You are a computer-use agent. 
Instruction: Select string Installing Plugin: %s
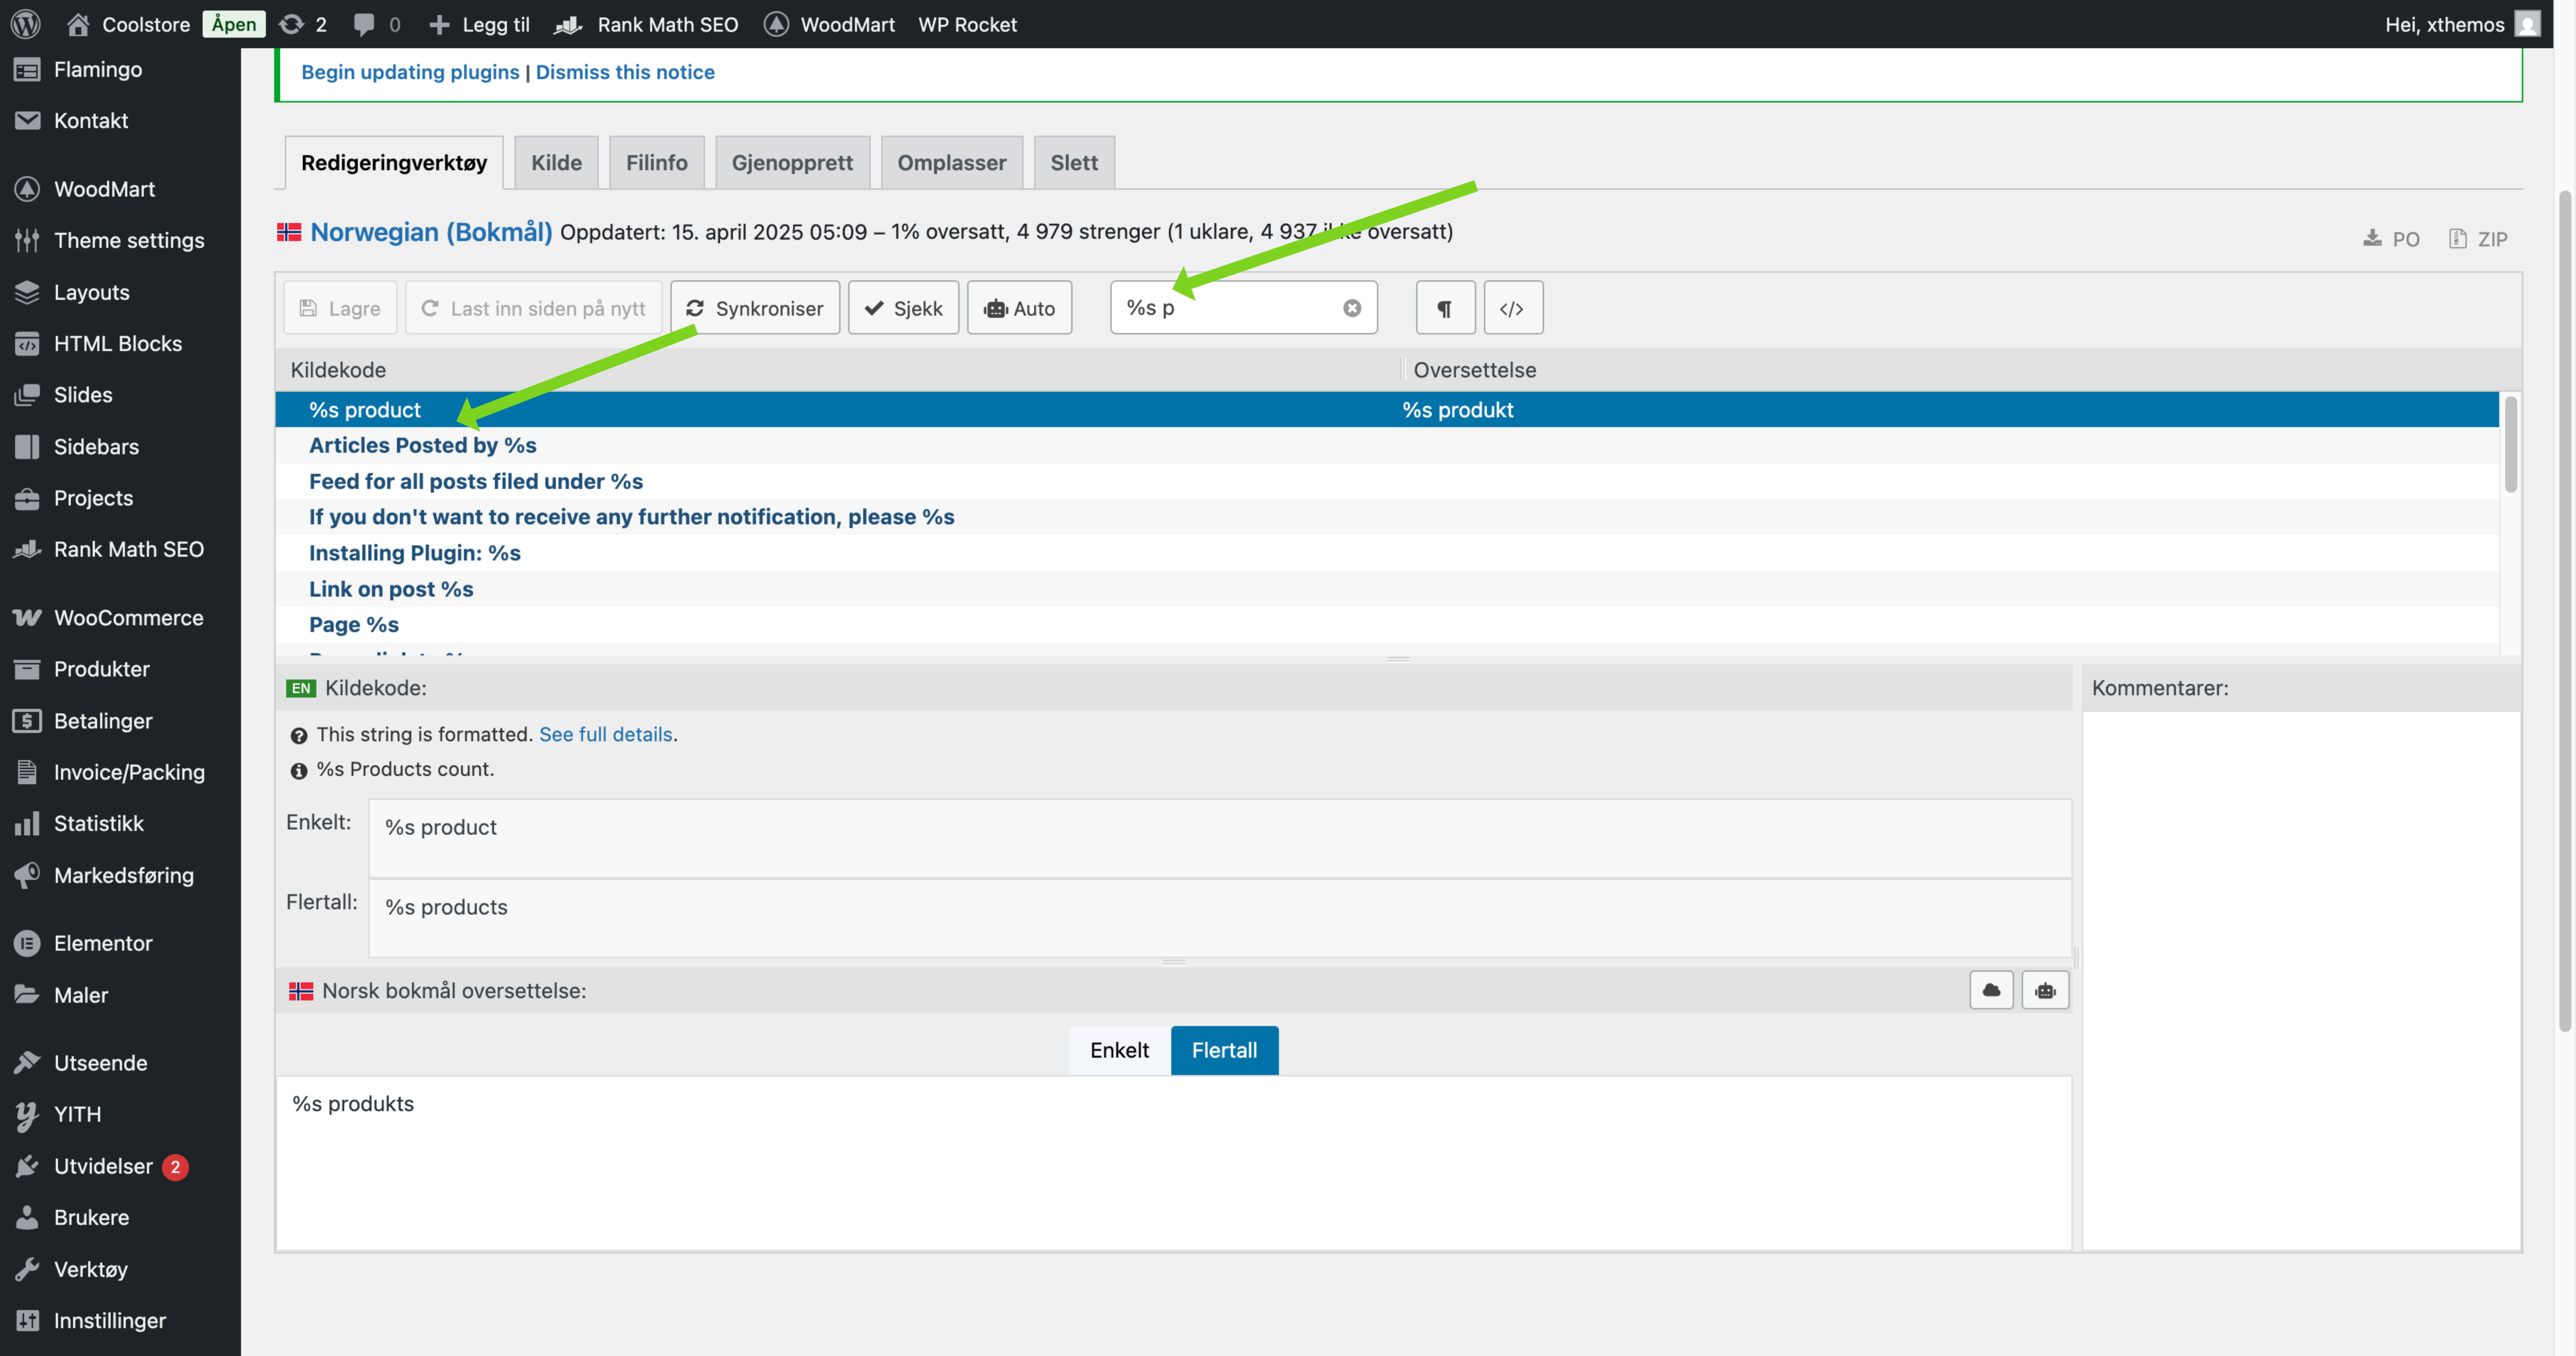(x=1387, y=553)
